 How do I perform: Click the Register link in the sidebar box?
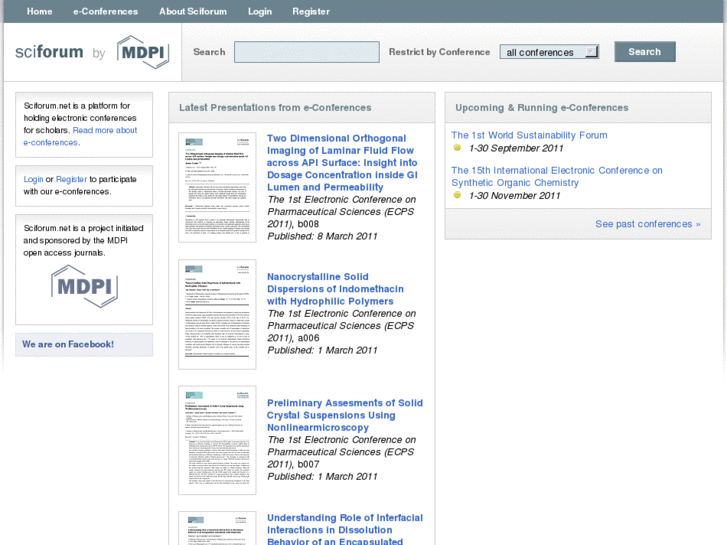(x=71, y=179)
